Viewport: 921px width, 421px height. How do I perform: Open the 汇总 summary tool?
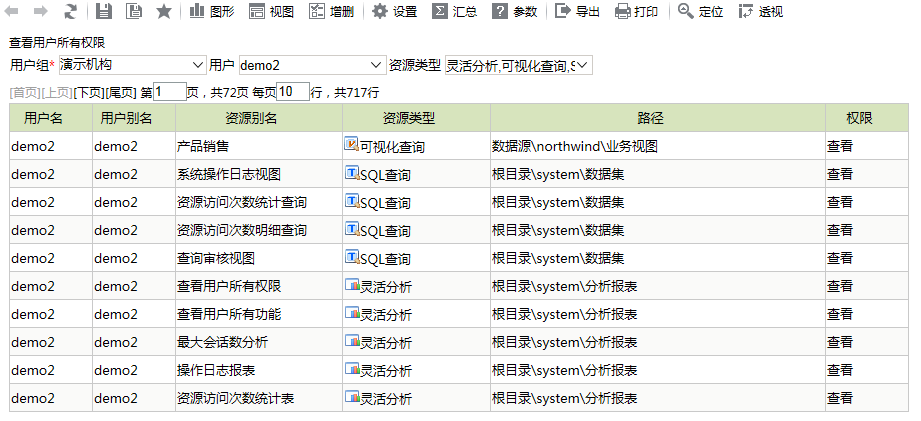(455, 11)
